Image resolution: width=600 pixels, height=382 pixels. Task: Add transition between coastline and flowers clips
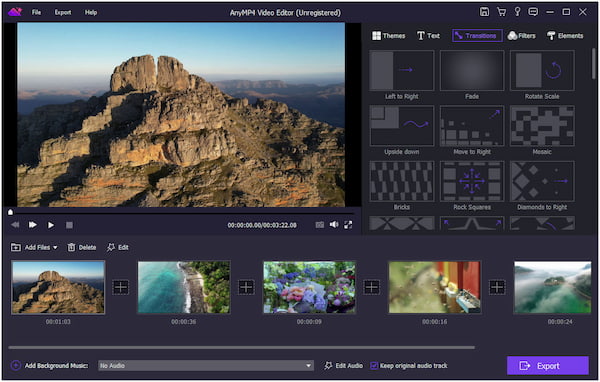pos(246,287)
